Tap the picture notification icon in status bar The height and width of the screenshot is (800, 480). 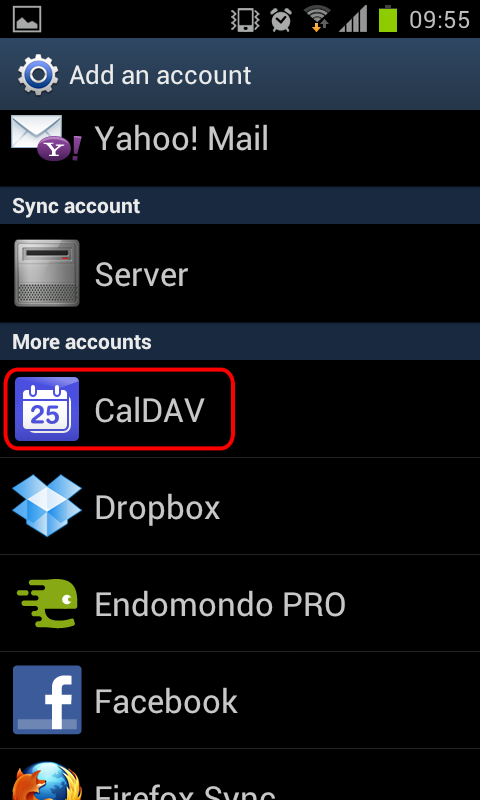(x=27, y=19)
